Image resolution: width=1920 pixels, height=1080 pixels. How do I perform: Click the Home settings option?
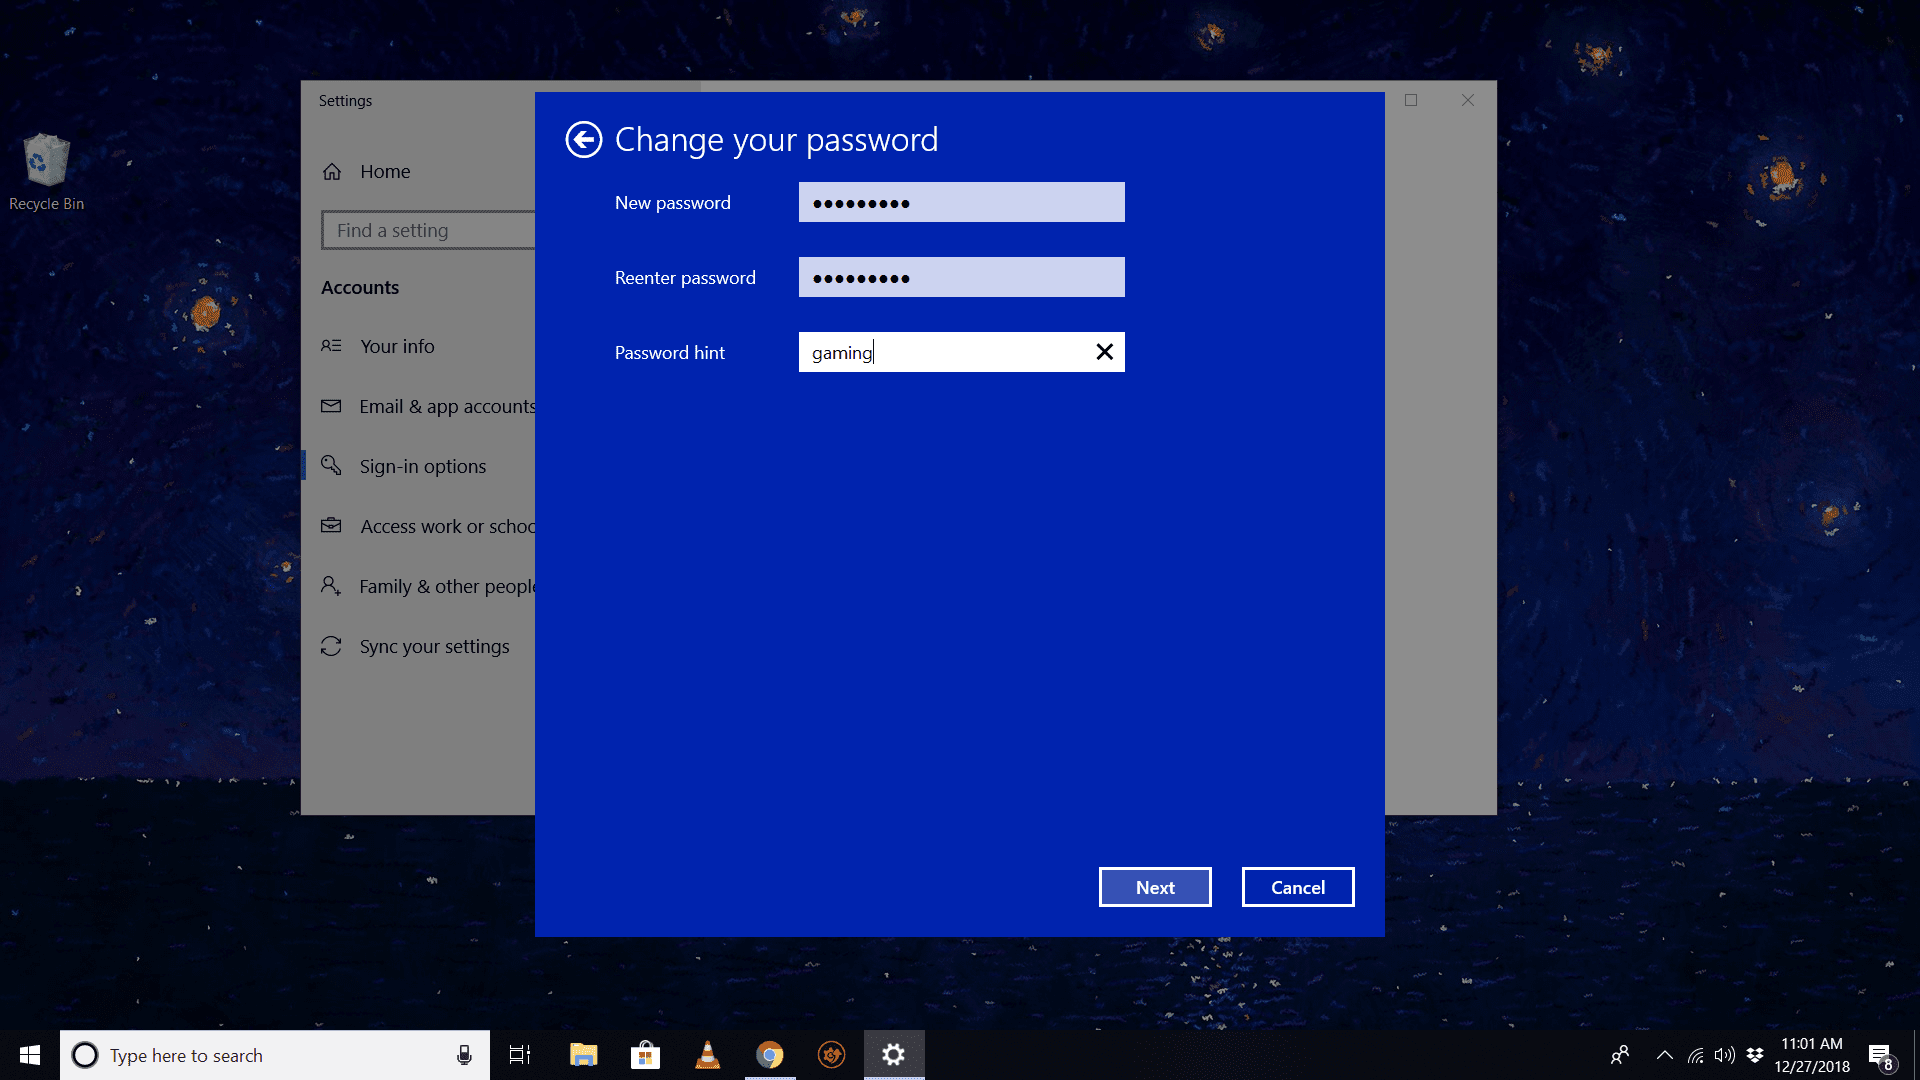[x=385, y=170]
